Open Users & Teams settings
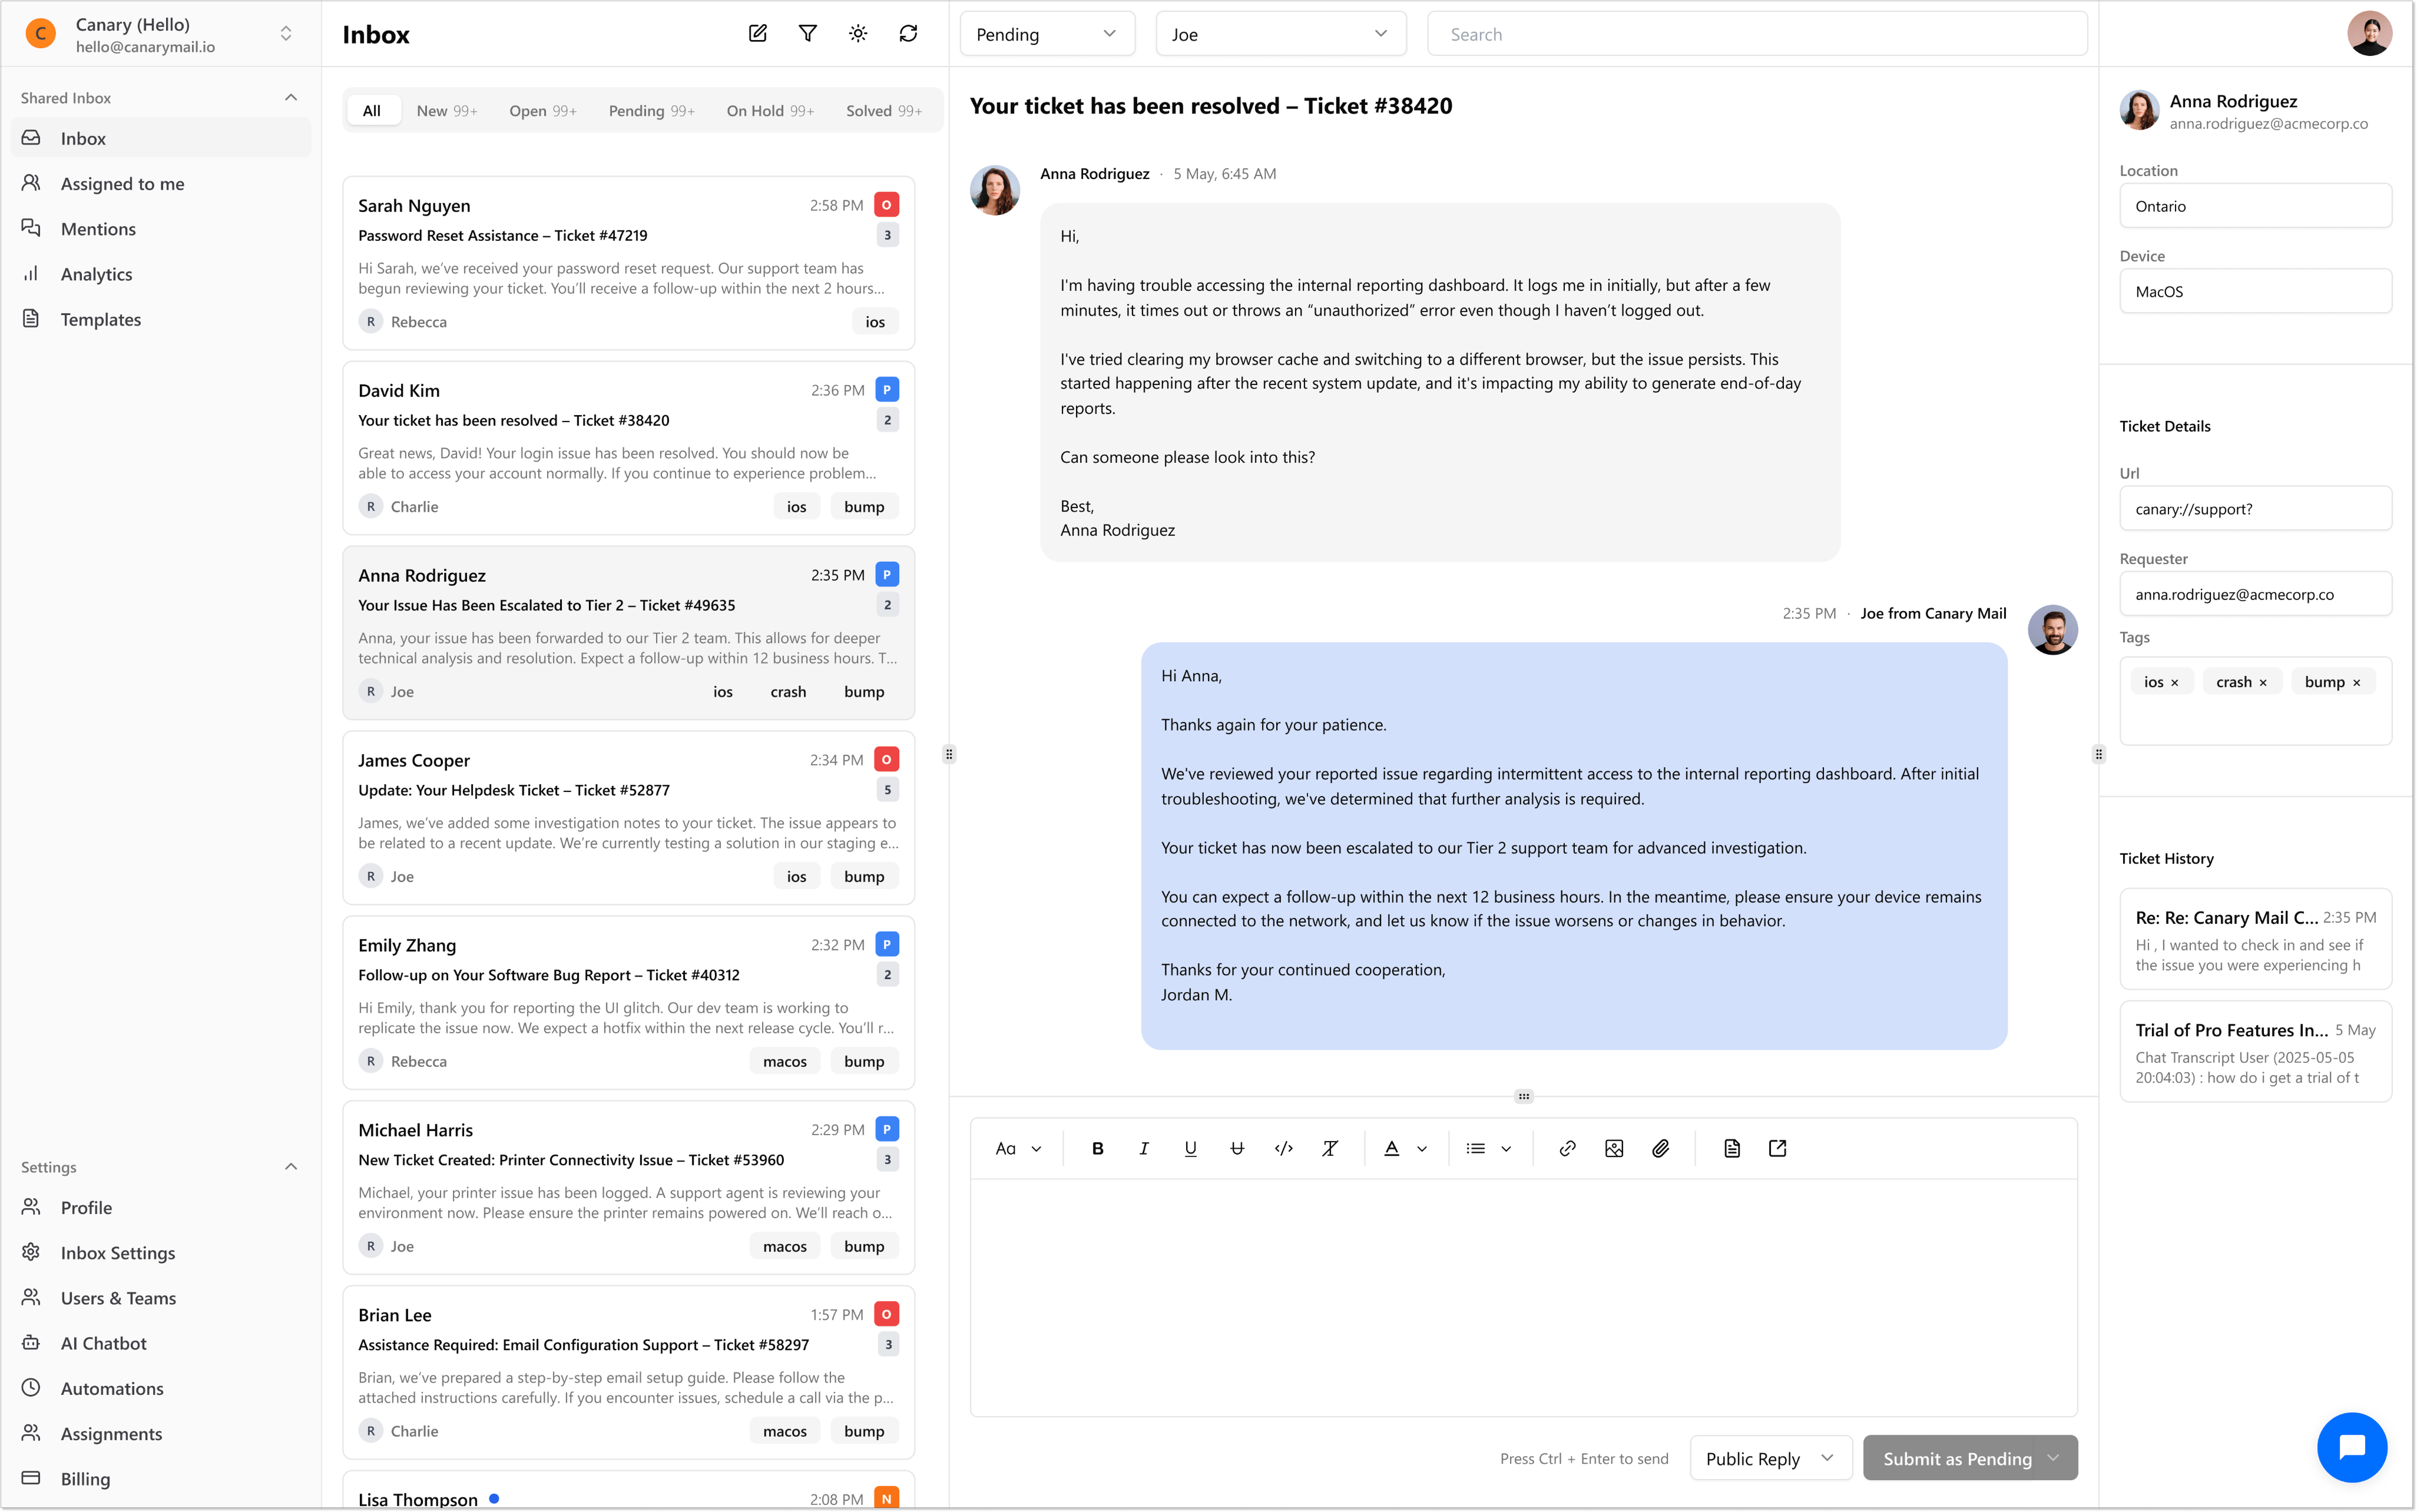 click(160, 1298)
